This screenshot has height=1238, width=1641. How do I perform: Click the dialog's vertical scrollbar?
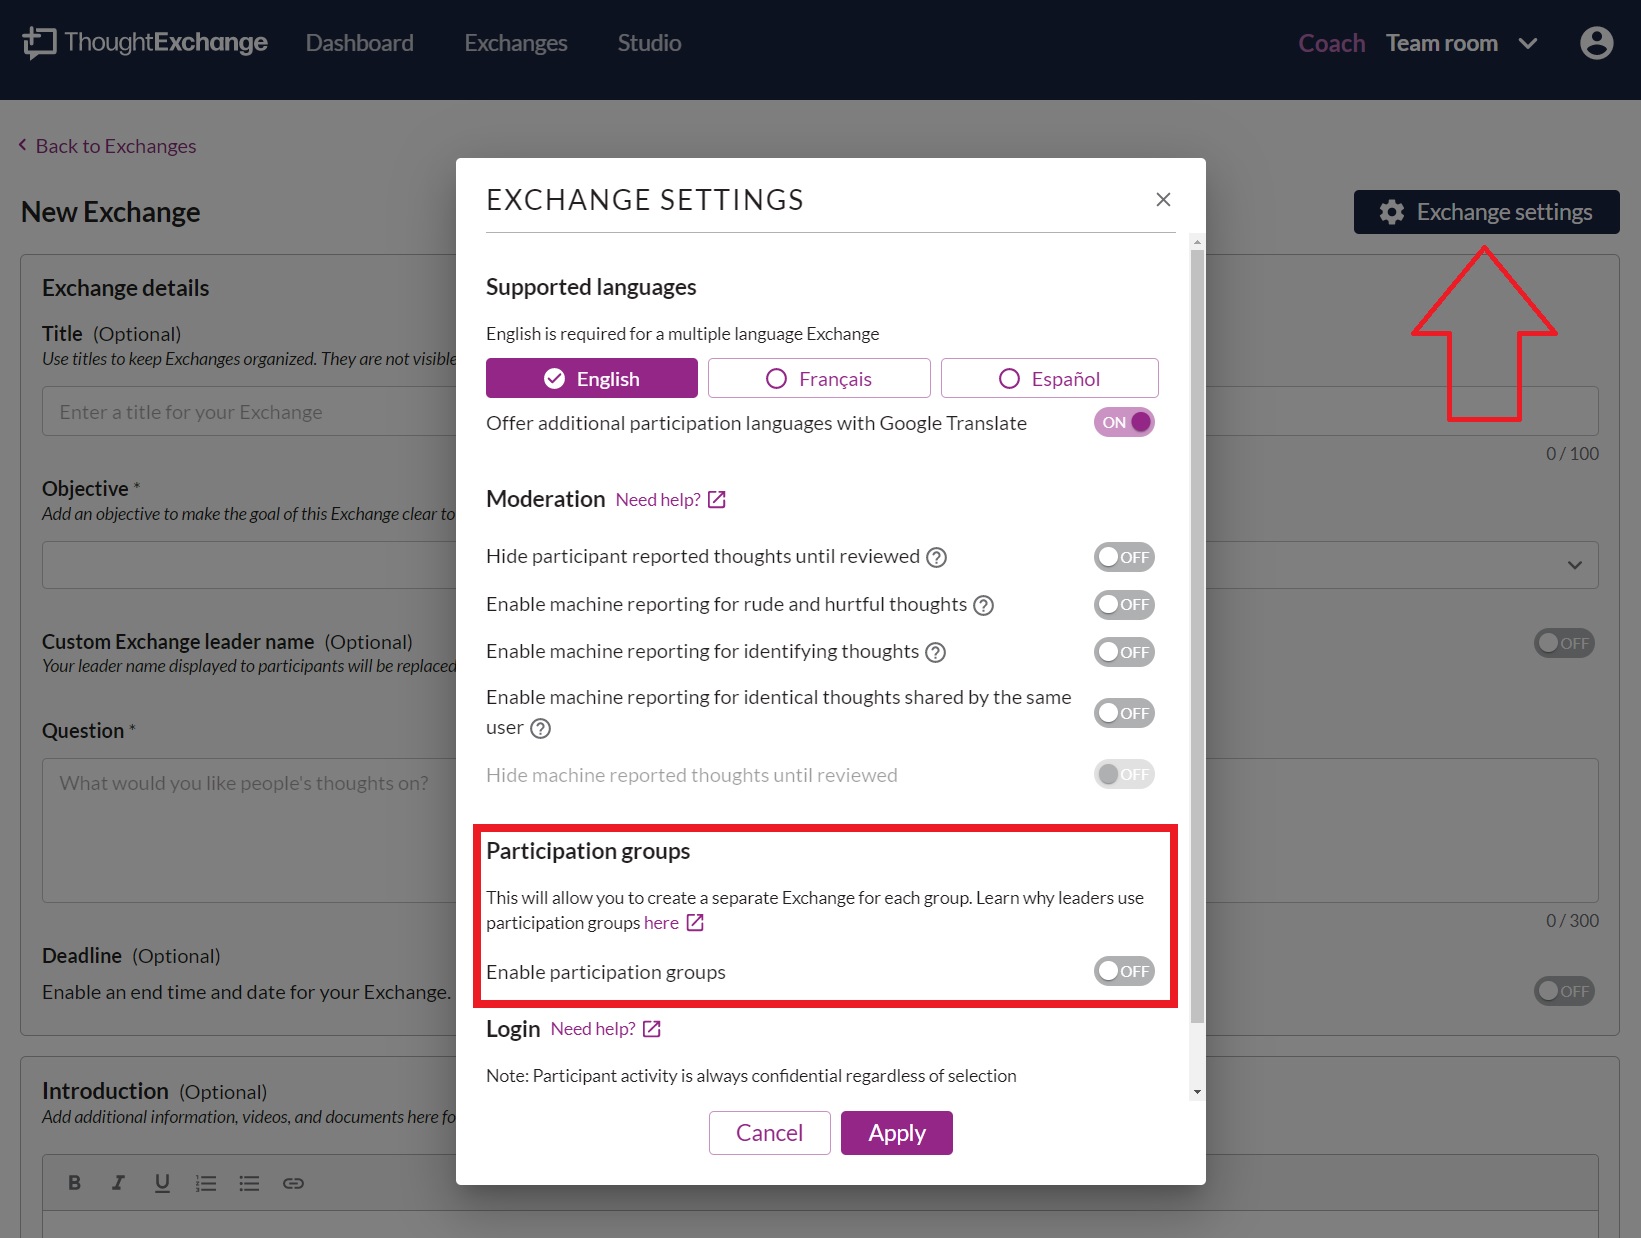point(1197,636)
